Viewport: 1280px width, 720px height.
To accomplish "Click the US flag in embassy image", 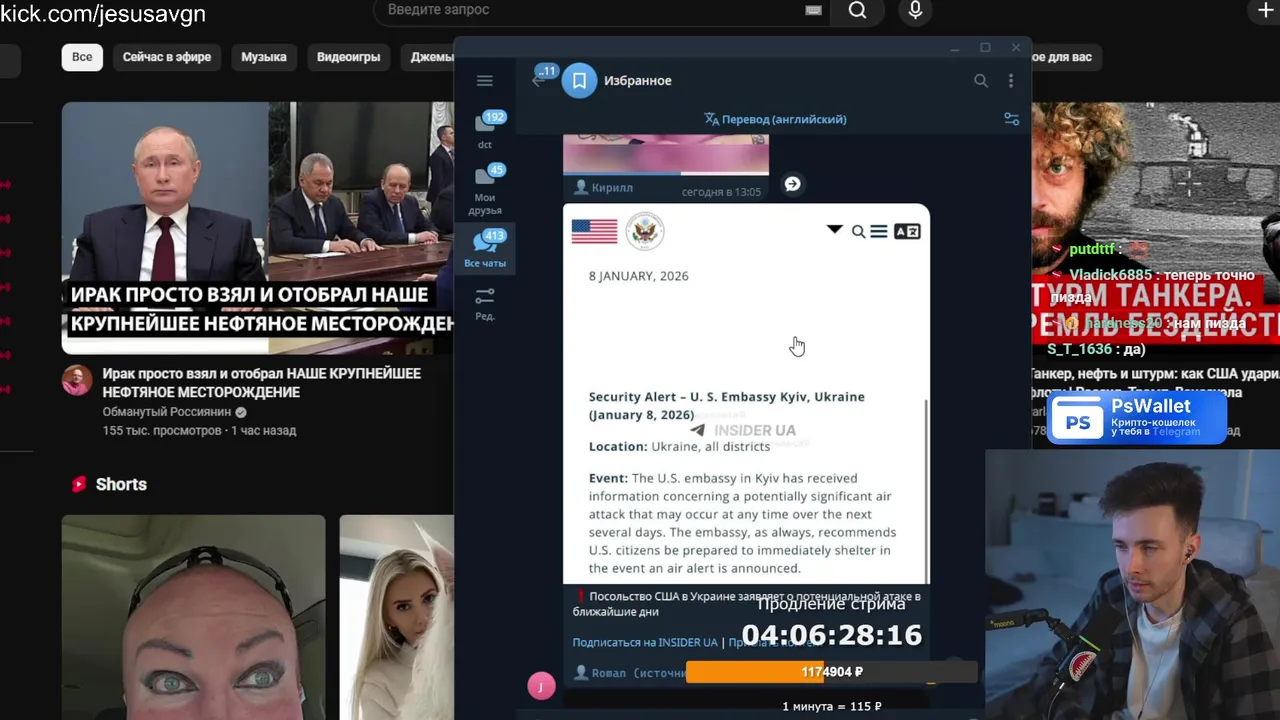I will [x=594, y=232].
